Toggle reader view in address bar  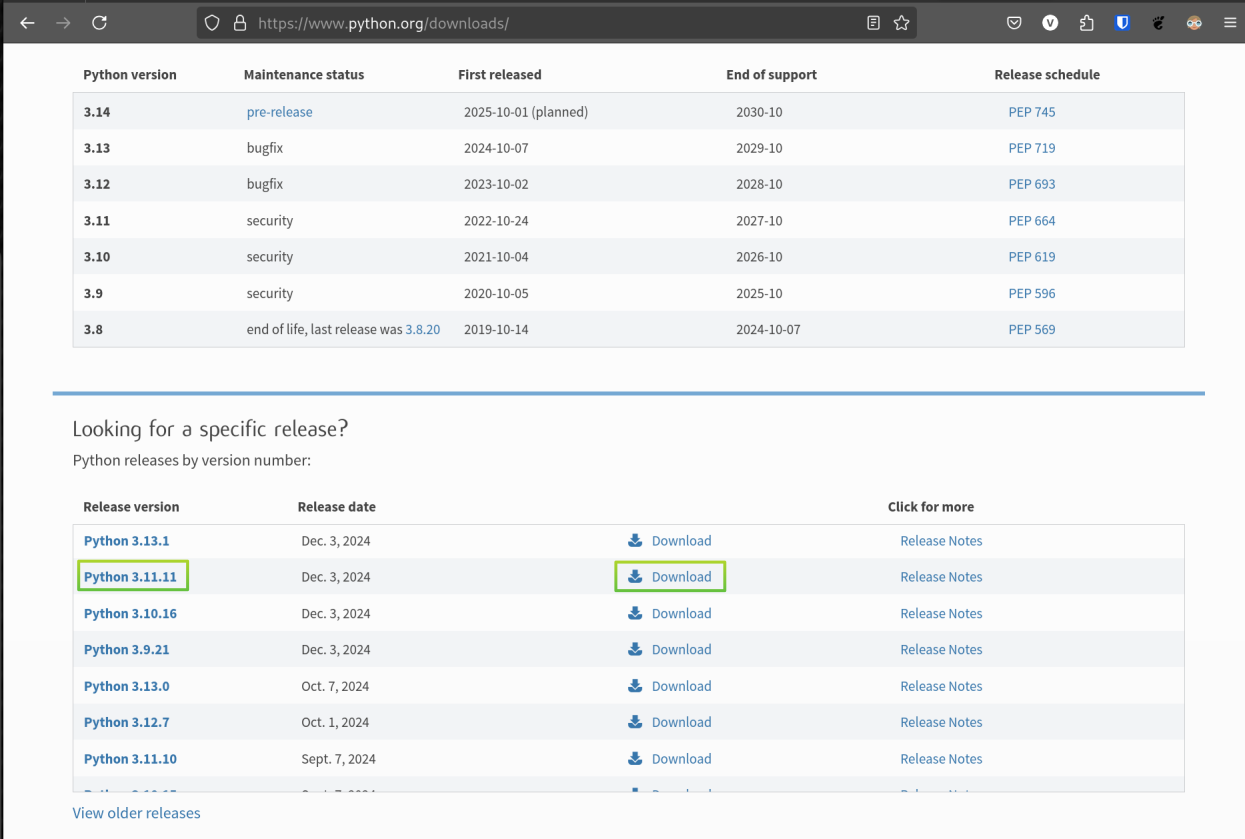click(x=873, y=23)
